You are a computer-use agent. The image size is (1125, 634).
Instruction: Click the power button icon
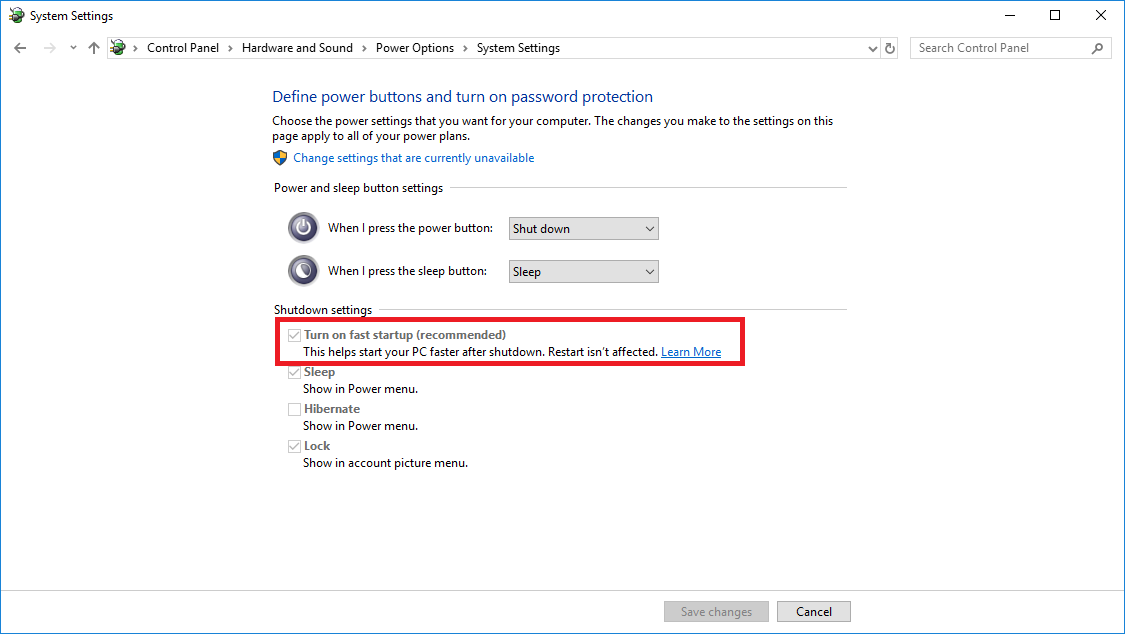point(303,228)
